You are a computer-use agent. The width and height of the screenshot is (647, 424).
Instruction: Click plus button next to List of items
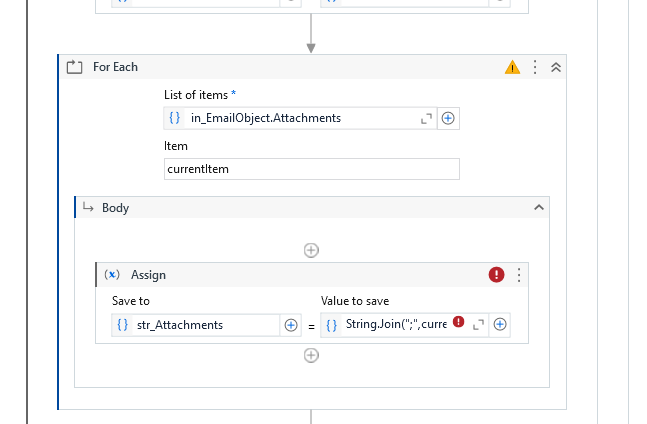[448, 118]
